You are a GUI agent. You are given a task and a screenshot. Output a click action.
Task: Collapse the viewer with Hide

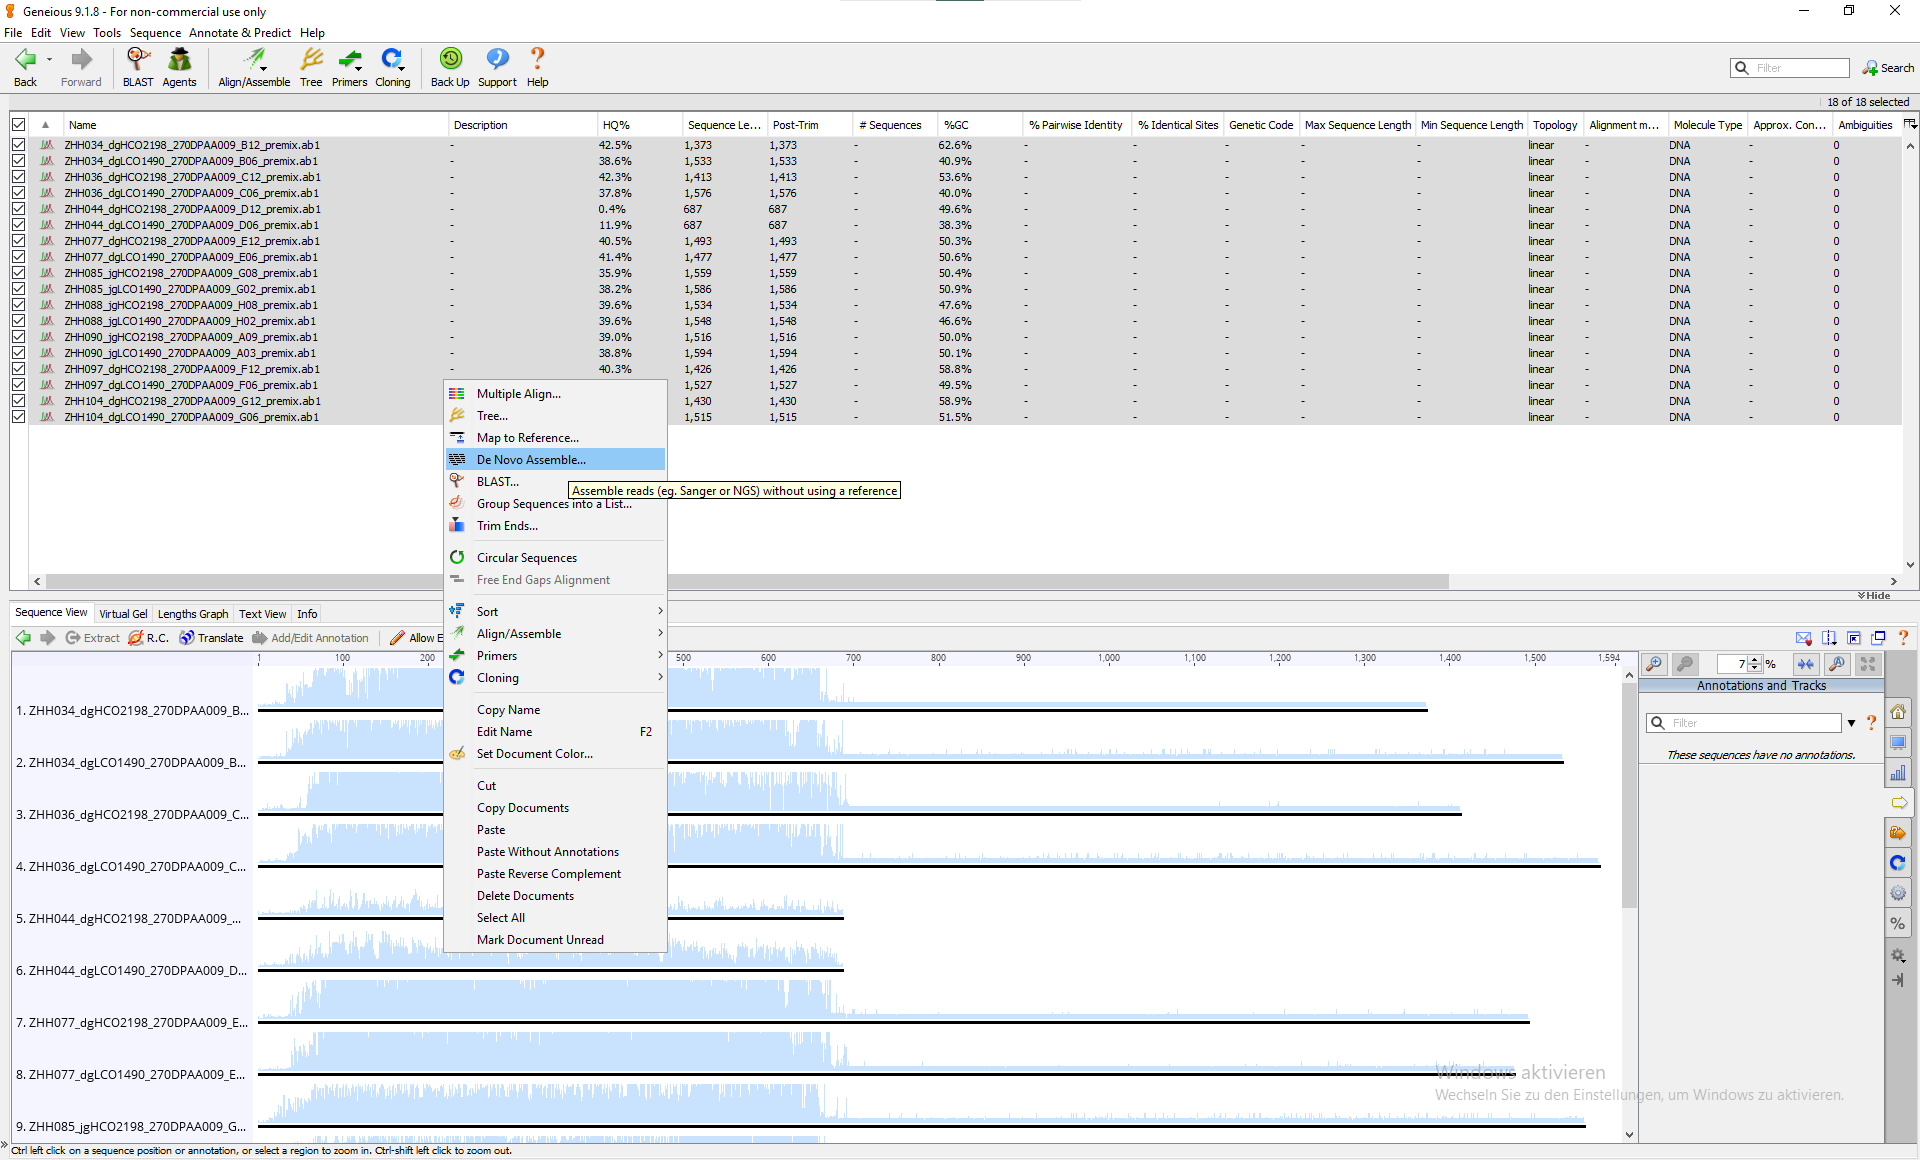[1874, 596]
